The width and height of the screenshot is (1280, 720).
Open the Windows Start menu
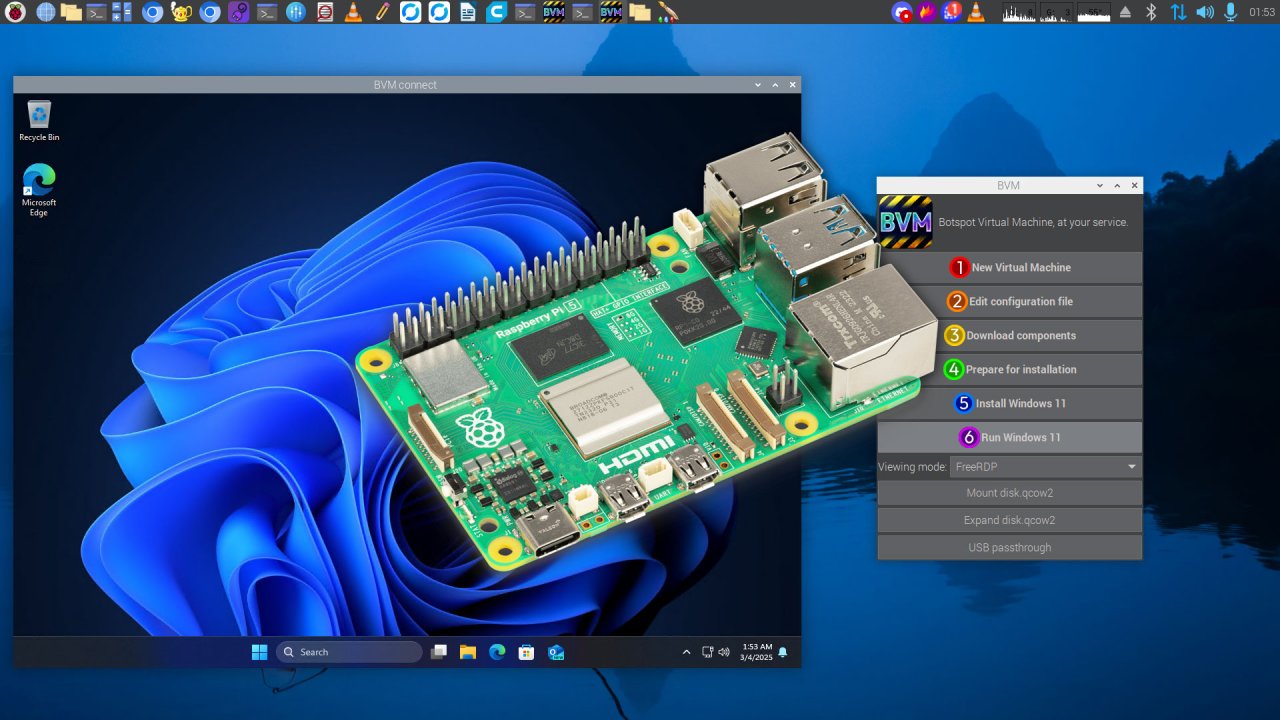tap(259, 652)
